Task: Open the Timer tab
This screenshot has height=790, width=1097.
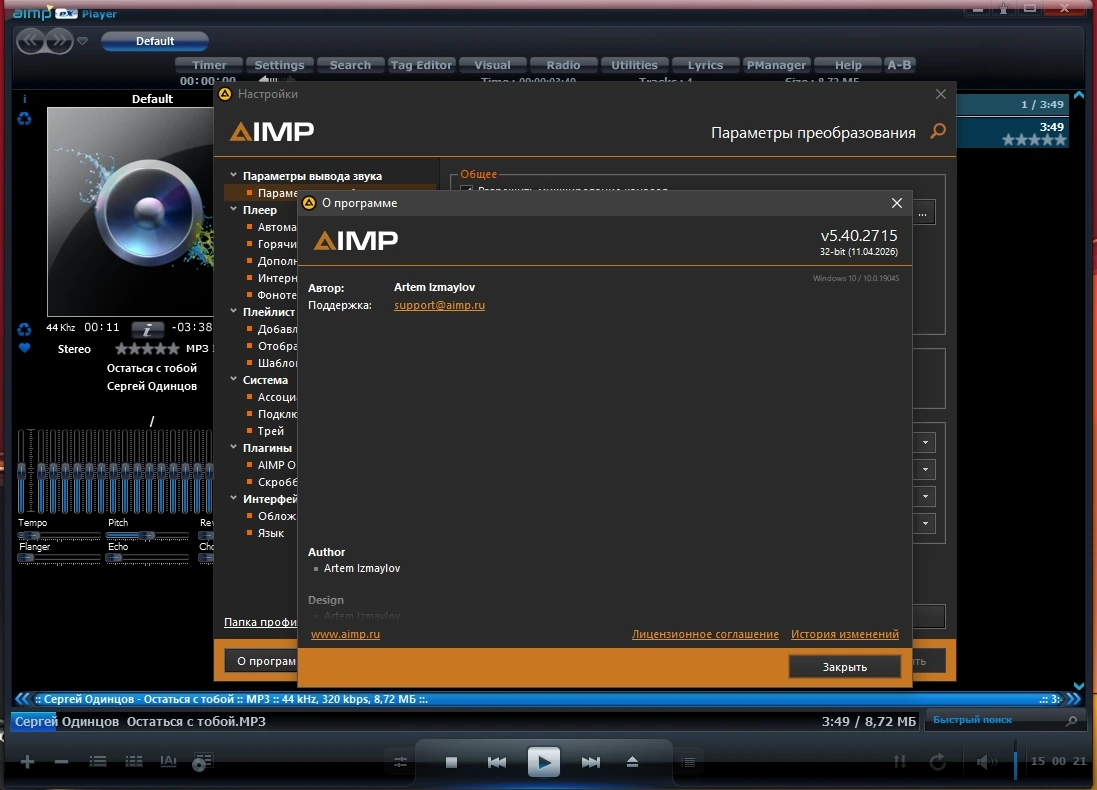Action: tap(209, 65)
